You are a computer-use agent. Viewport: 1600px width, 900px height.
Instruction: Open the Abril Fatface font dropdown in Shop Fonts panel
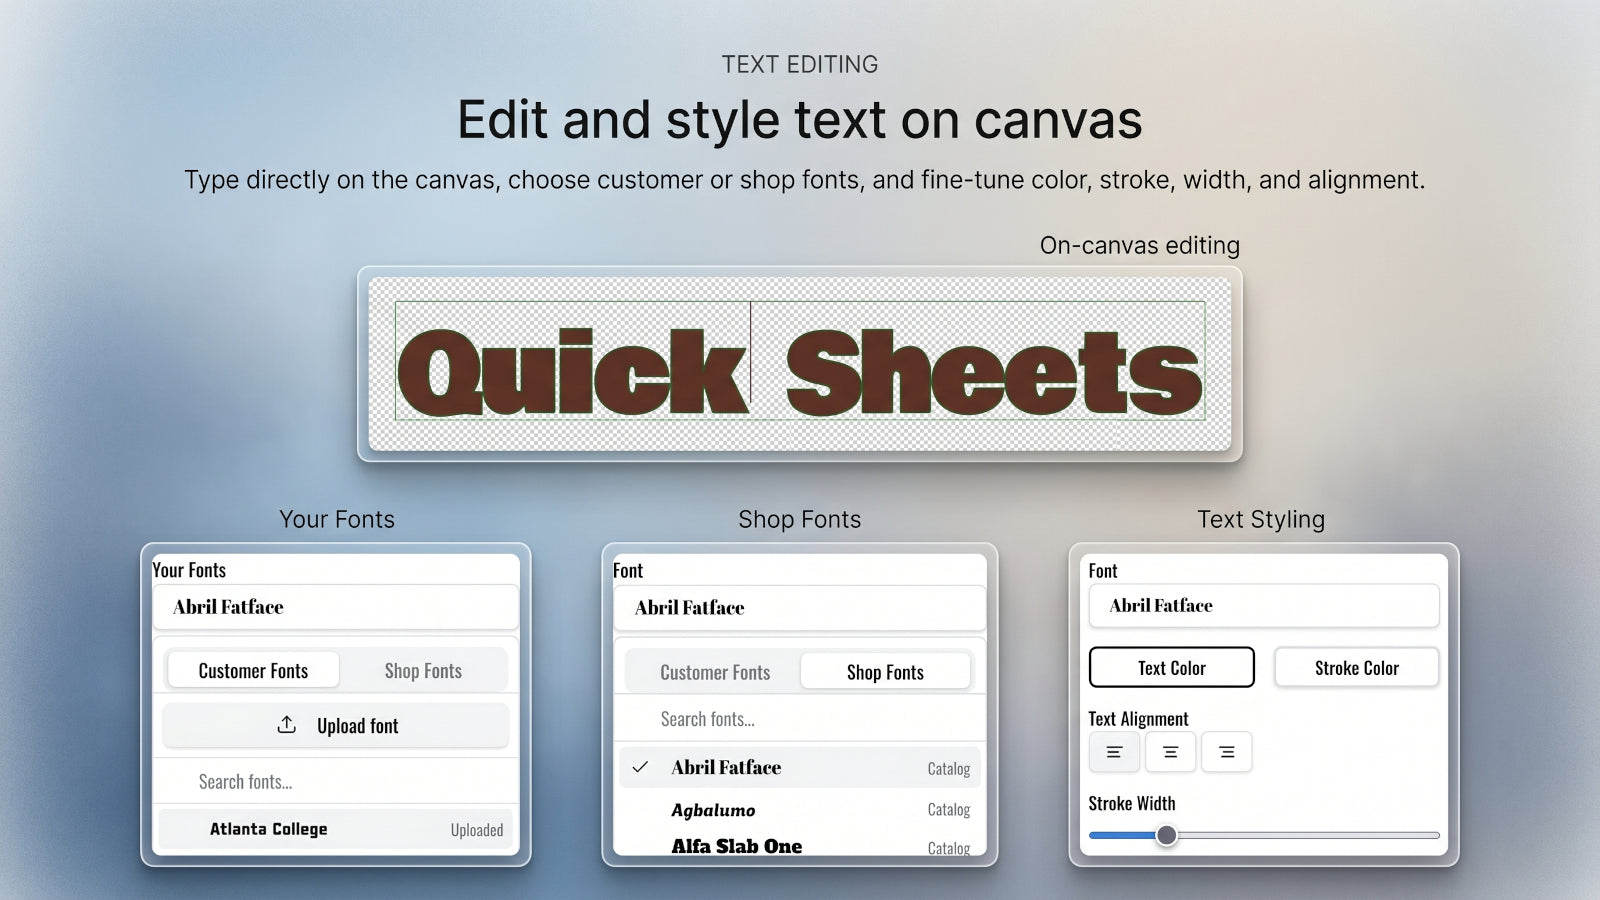click(800, 608)
